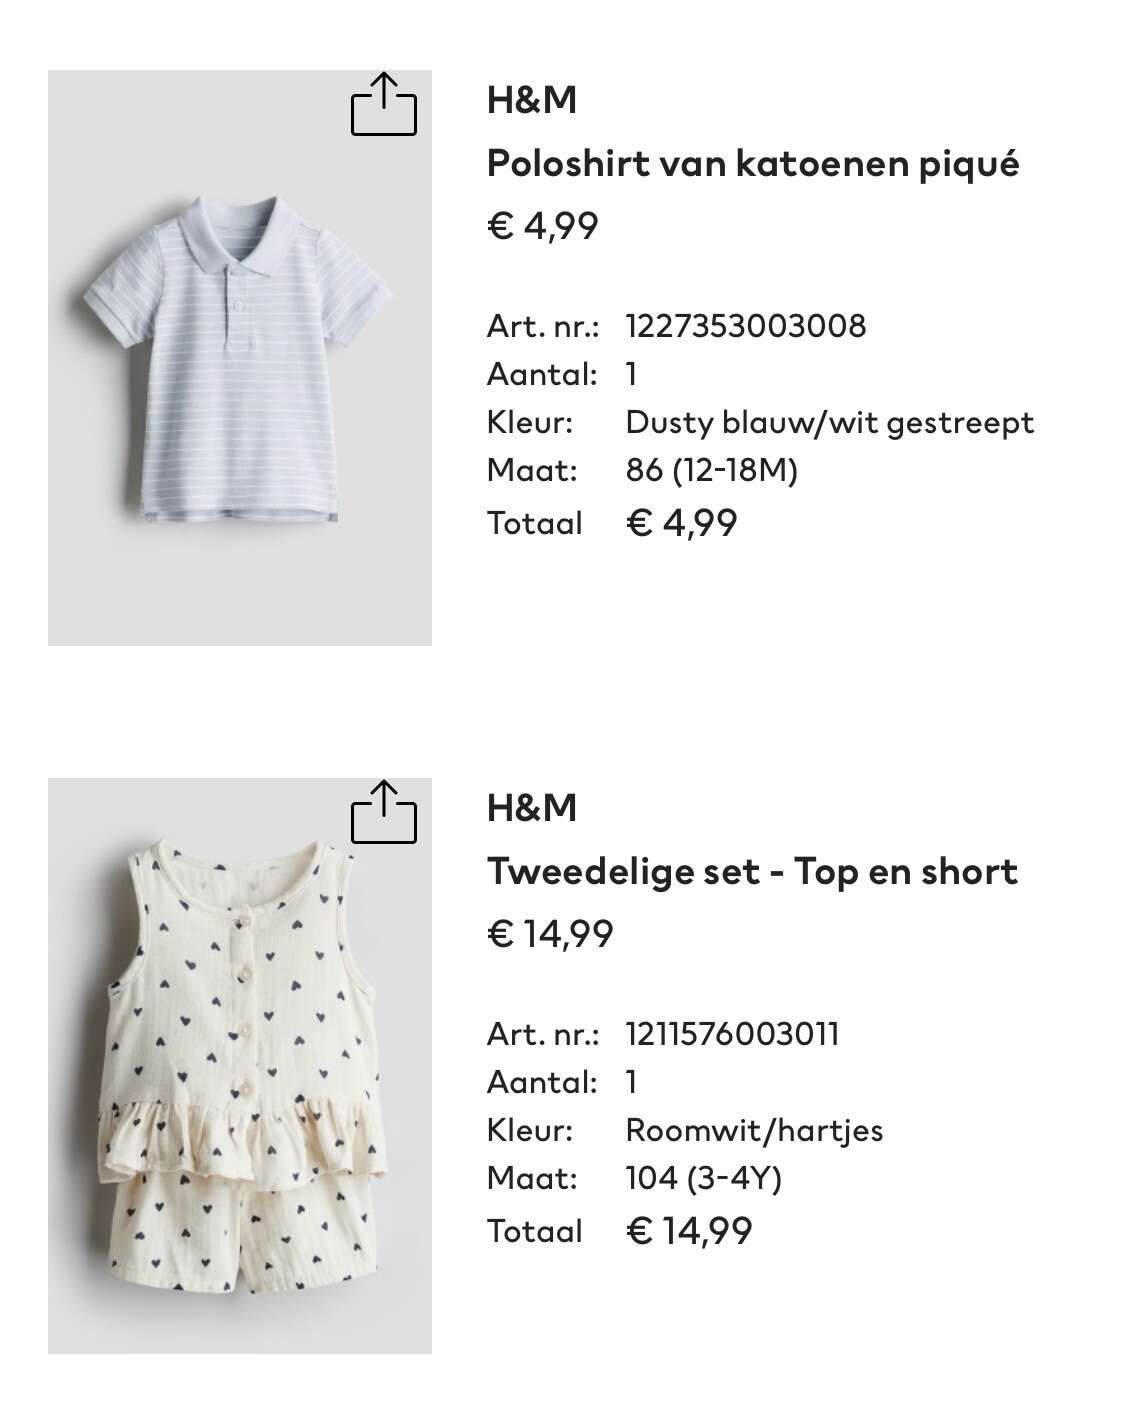Image resolution: width=1125 pixels, height=1408 pixels.
Task: Open the striped polo shirt product photo
Action: [x=240, y=358]
